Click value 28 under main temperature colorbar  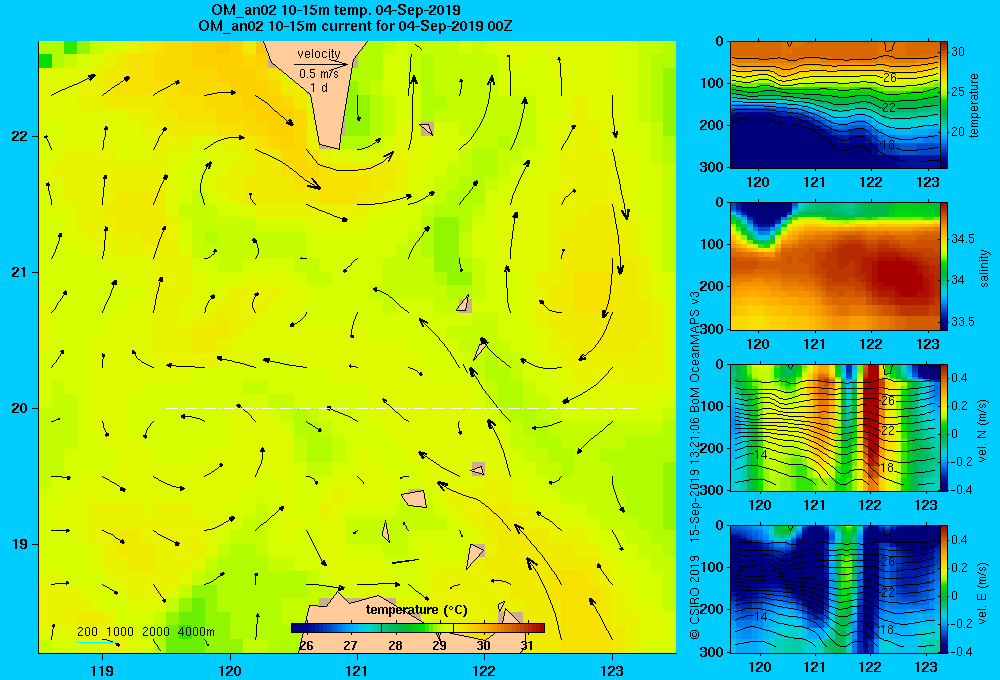395,646
